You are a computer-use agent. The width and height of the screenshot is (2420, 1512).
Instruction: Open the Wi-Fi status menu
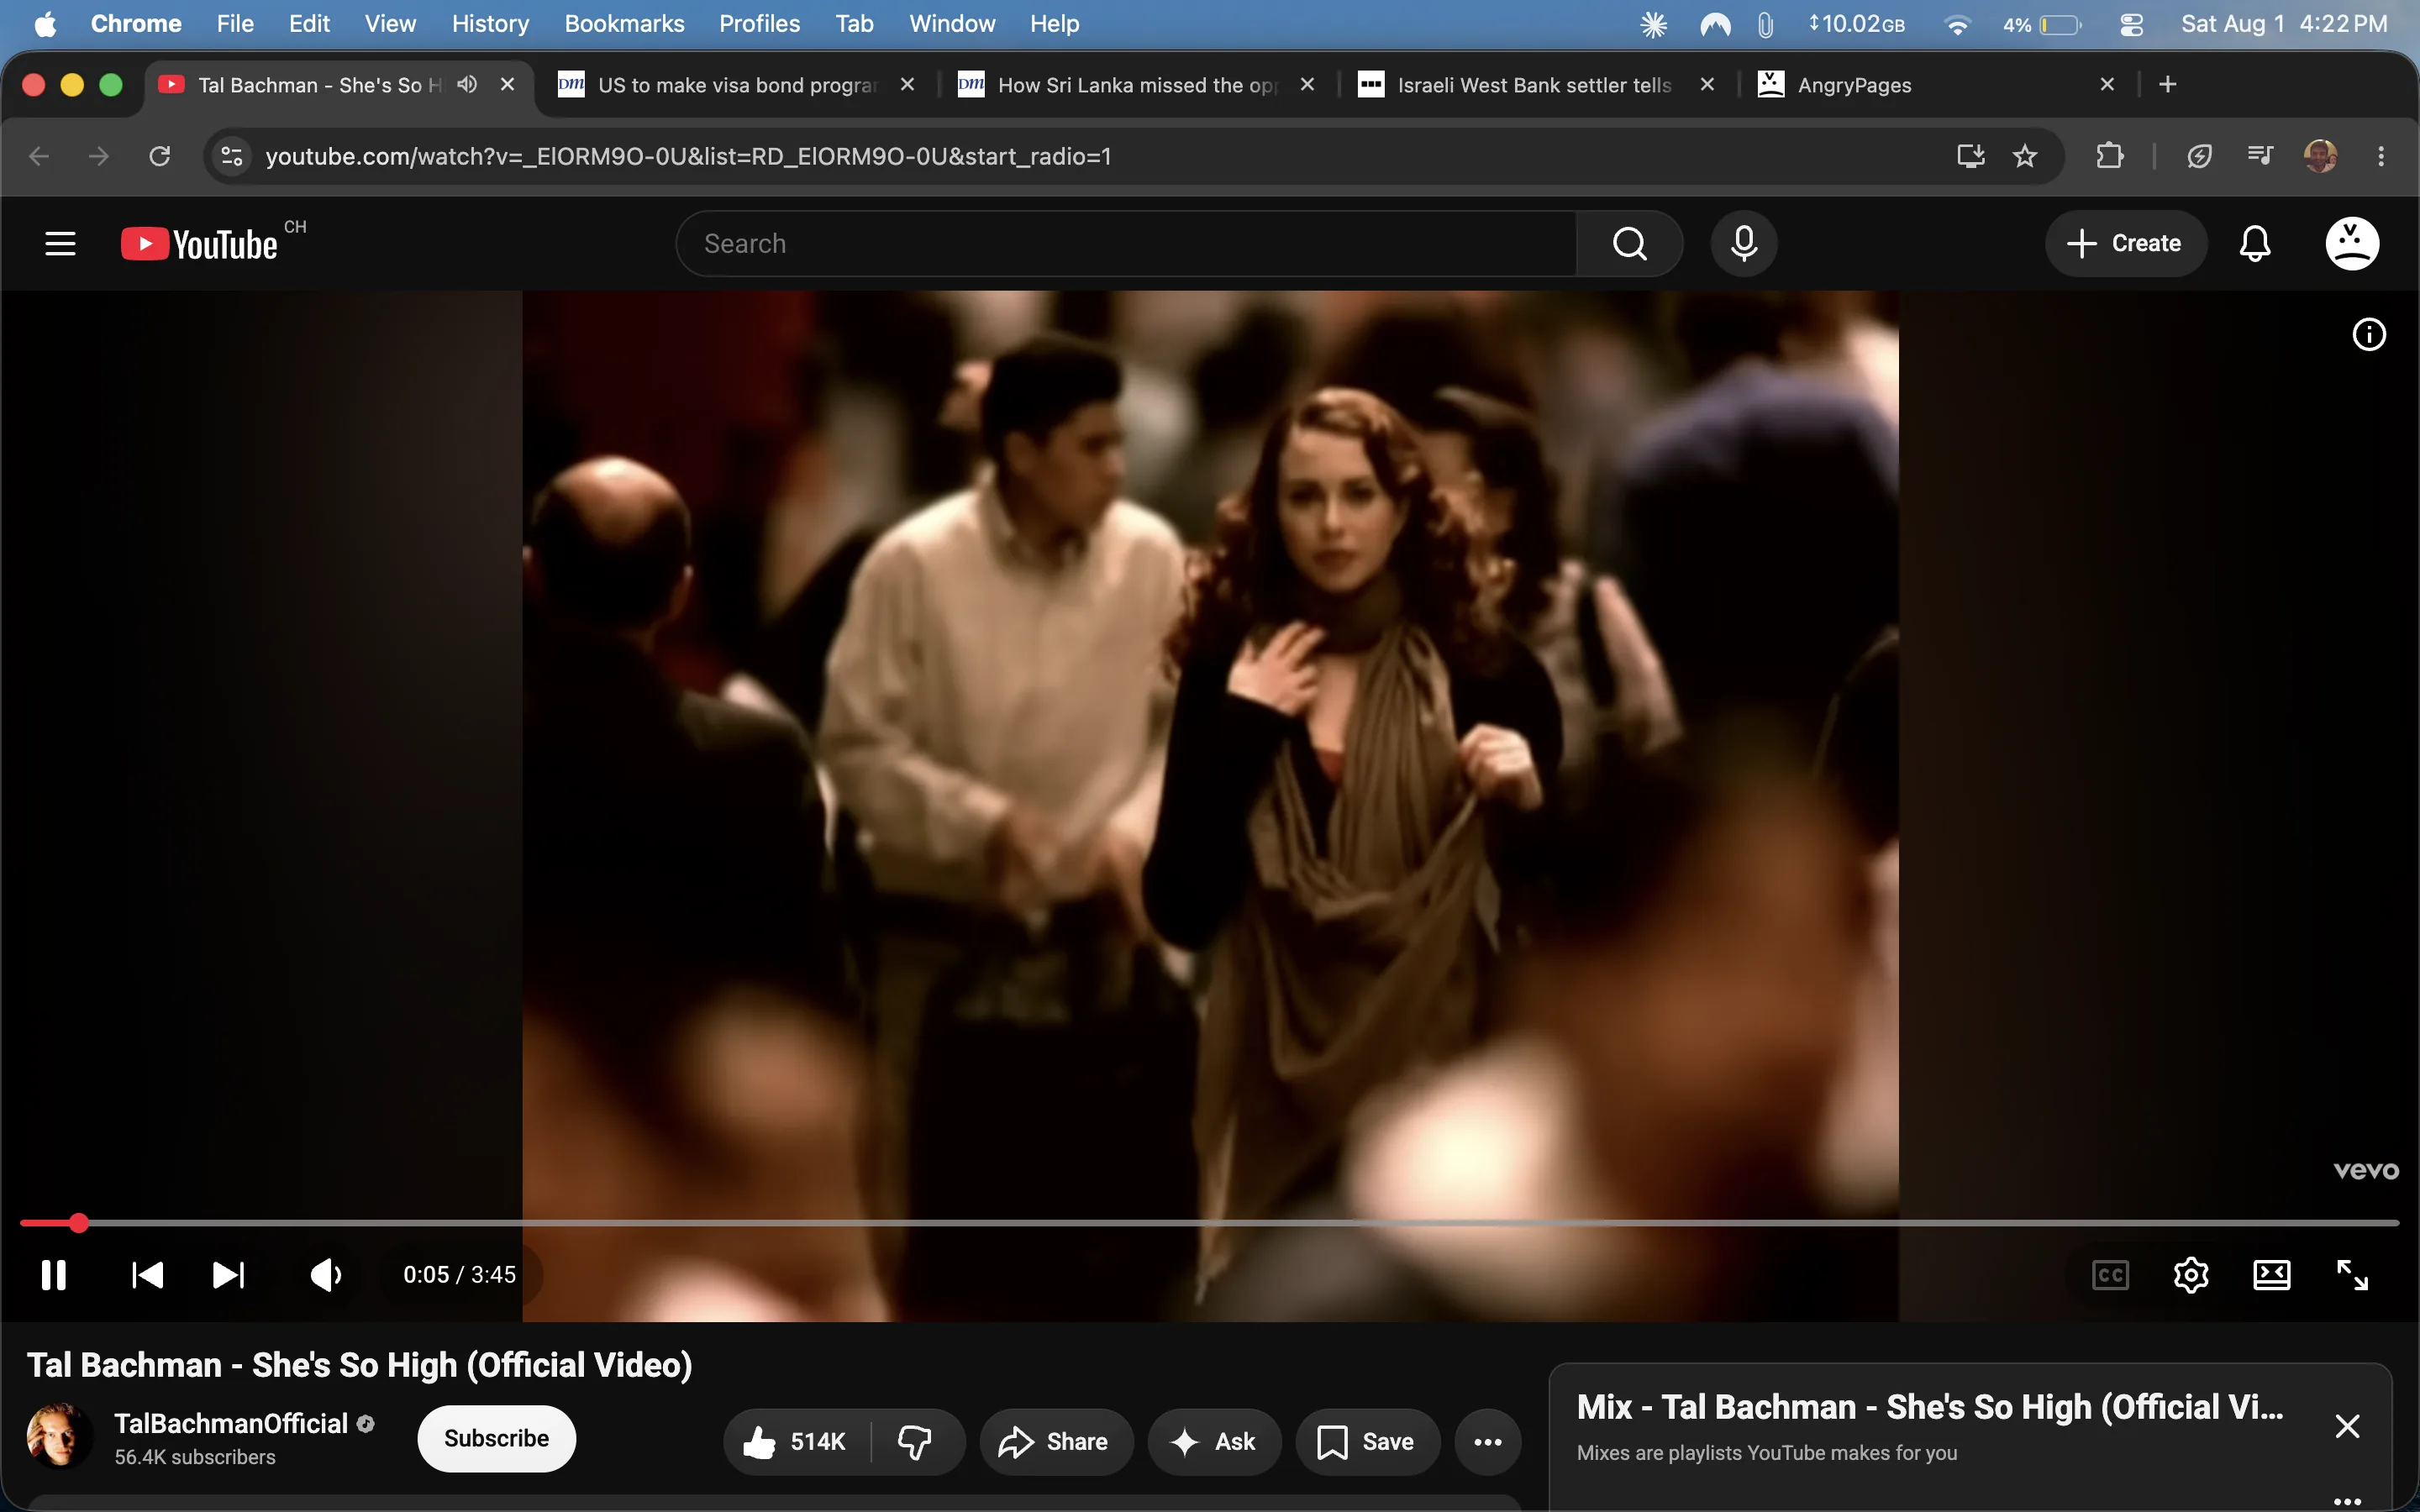point(1957,24)
